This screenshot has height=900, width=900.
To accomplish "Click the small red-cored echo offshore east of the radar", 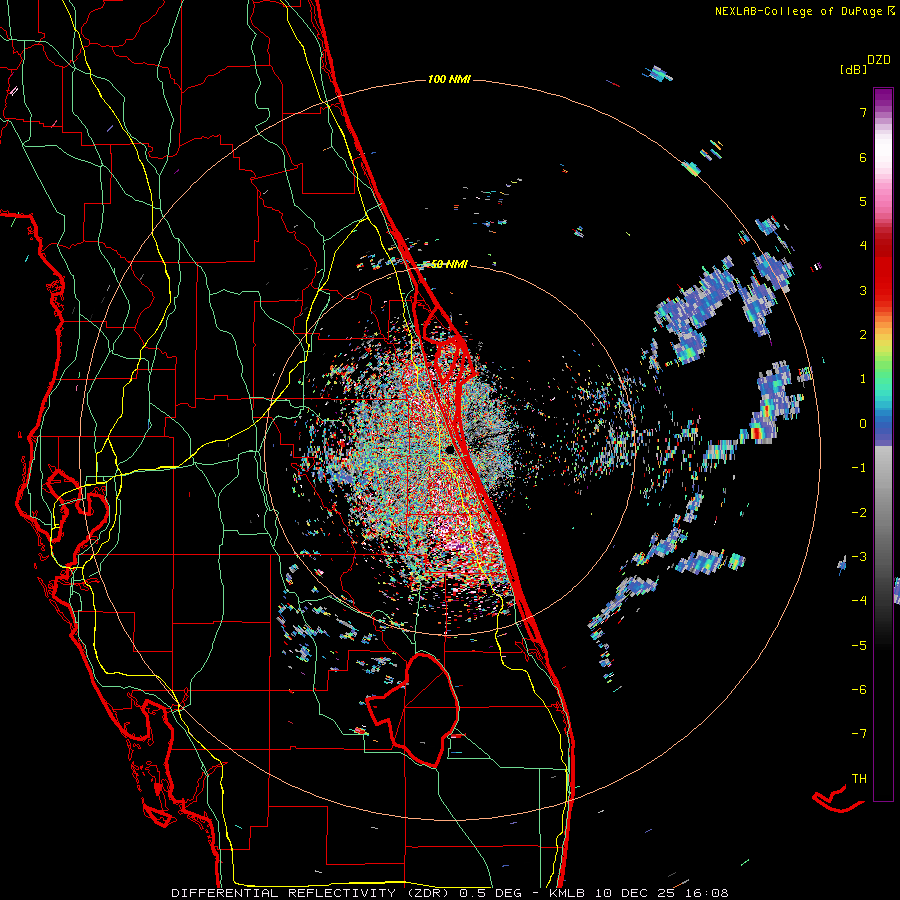I will (757, 433).
